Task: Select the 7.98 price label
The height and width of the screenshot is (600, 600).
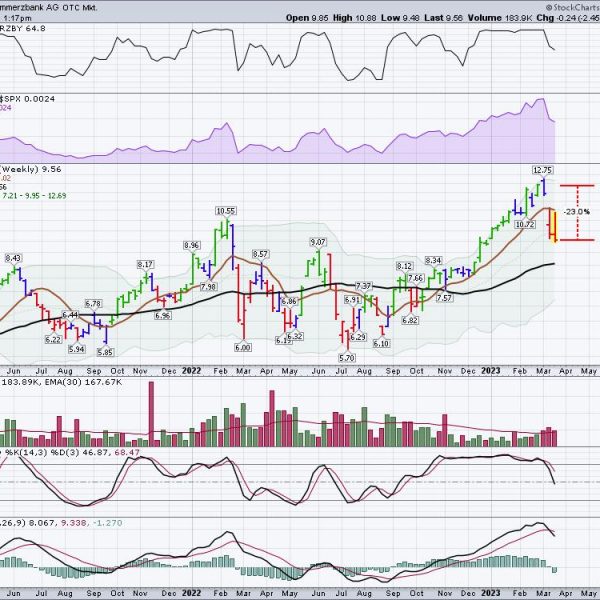Action: (x=208, y=286)
